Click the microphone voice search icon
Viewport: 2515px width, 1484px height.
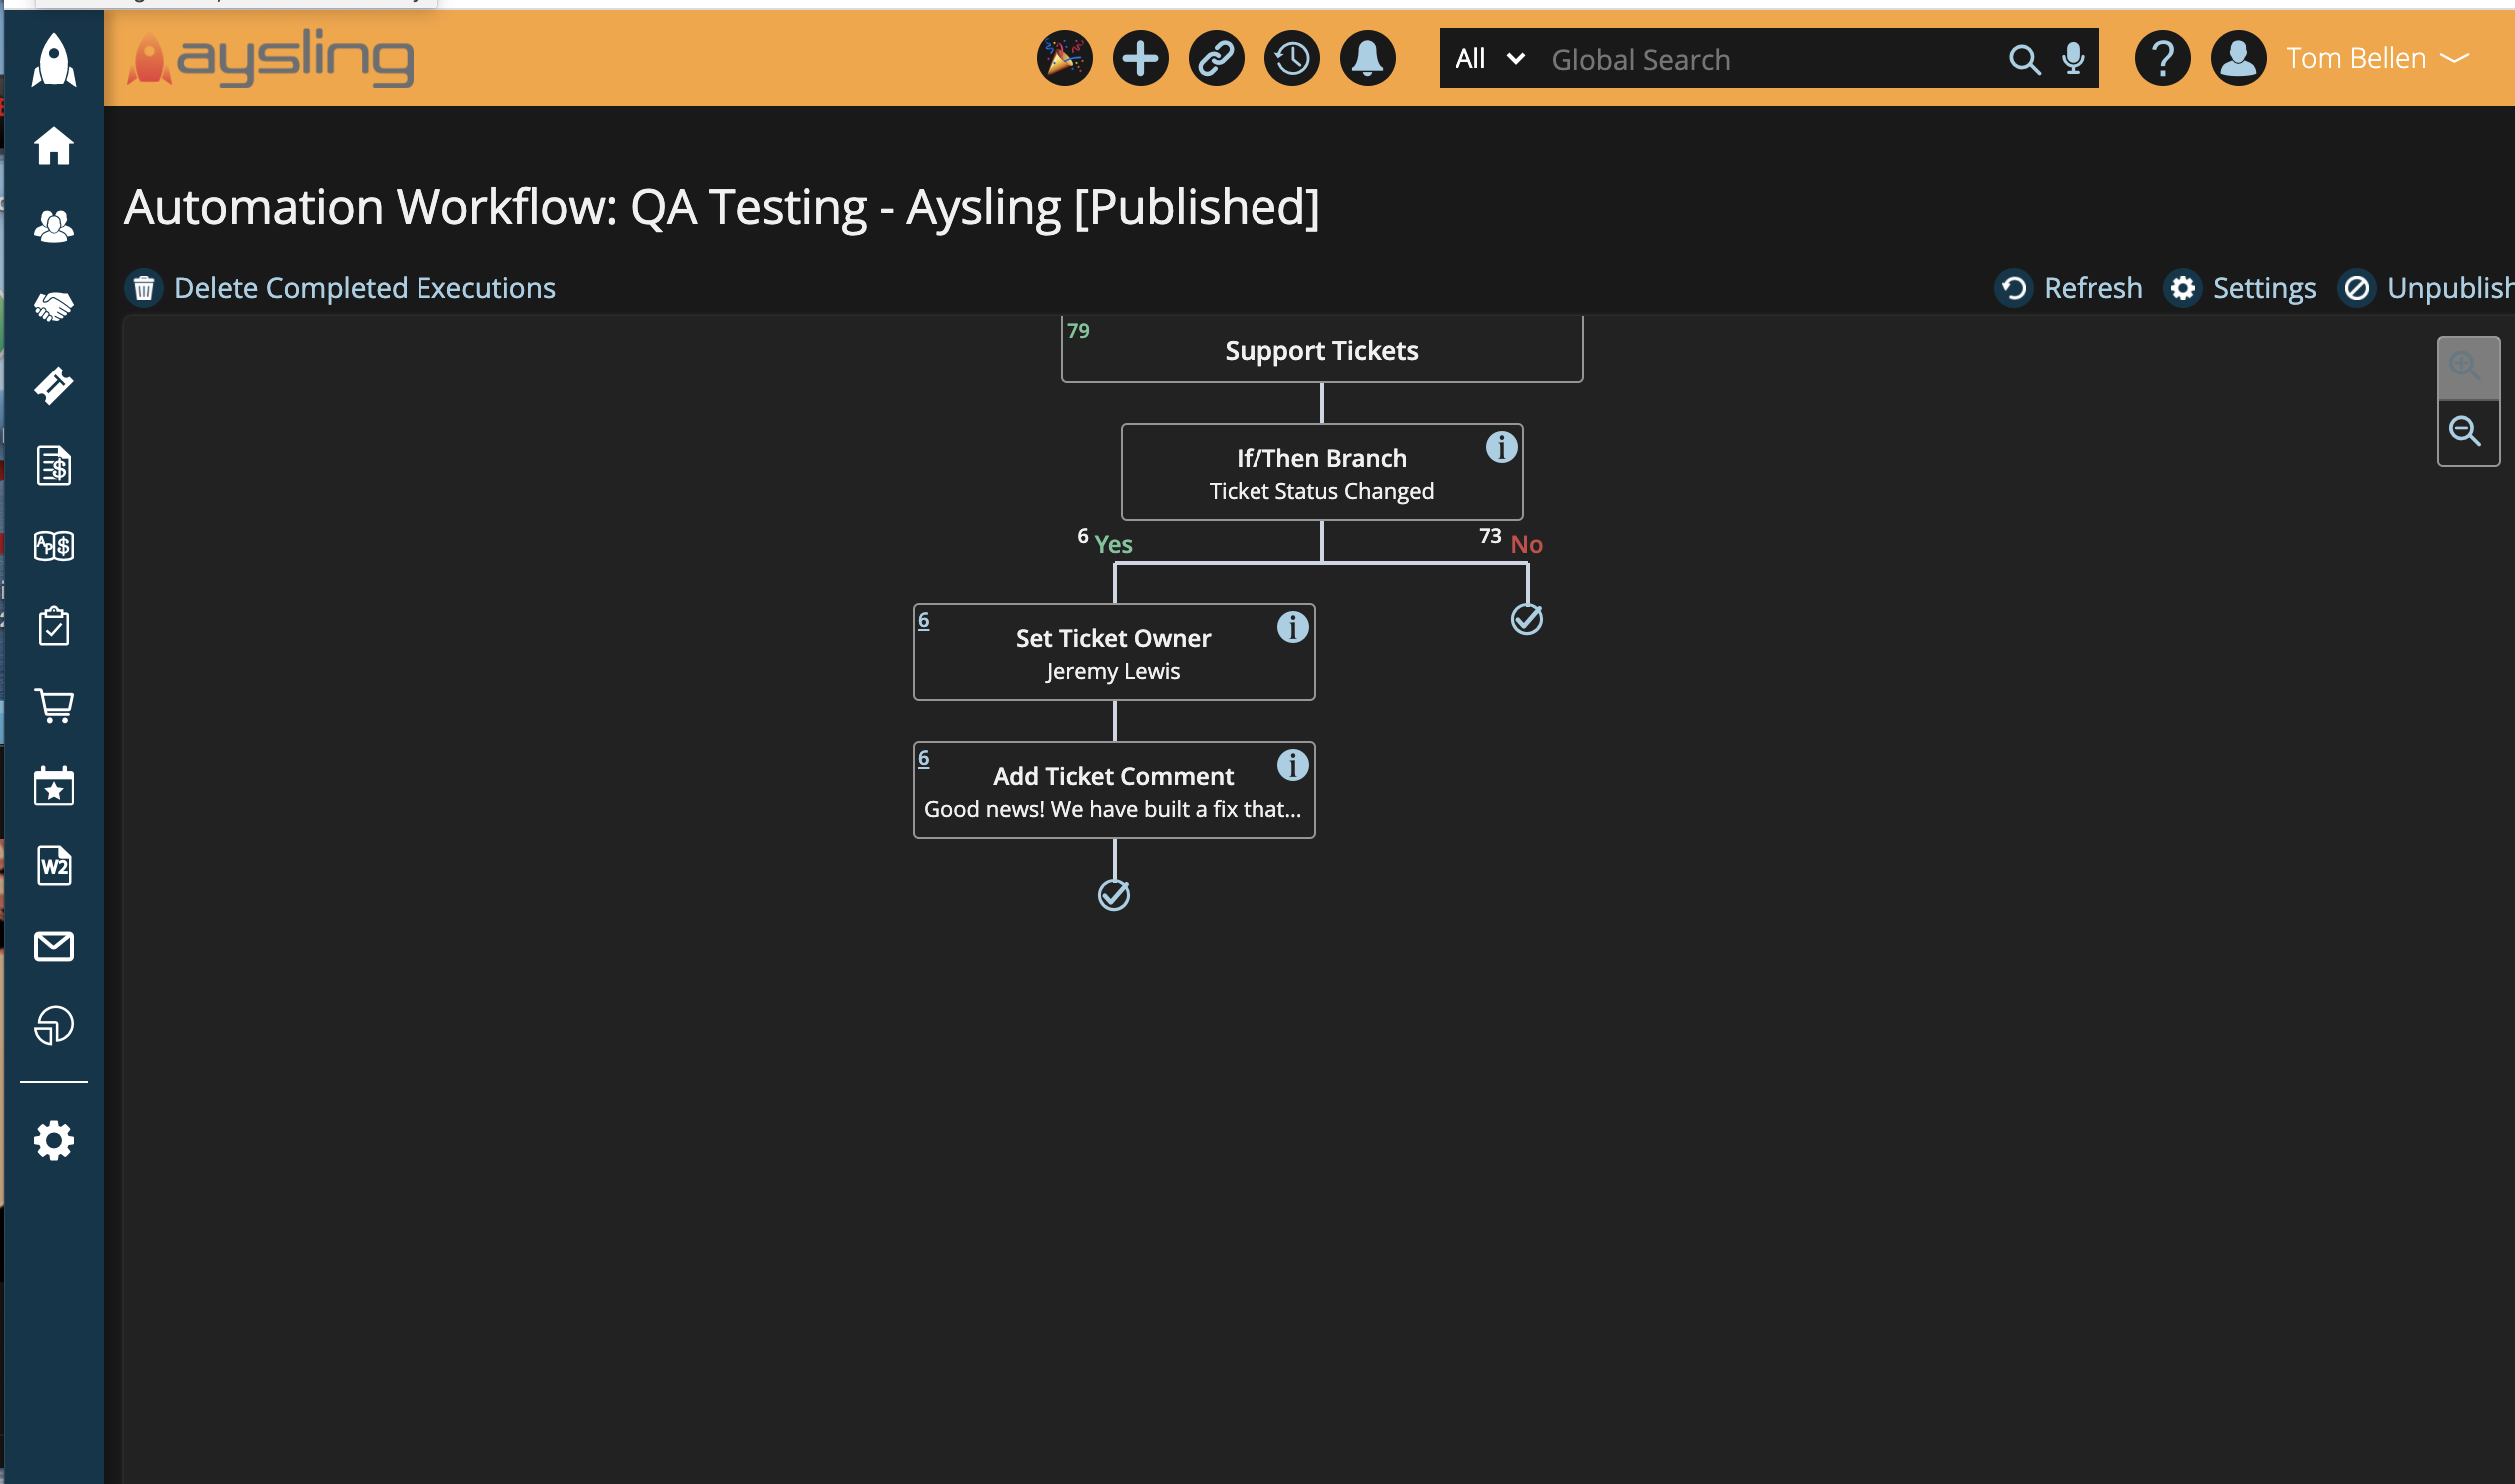[2073, 59]
